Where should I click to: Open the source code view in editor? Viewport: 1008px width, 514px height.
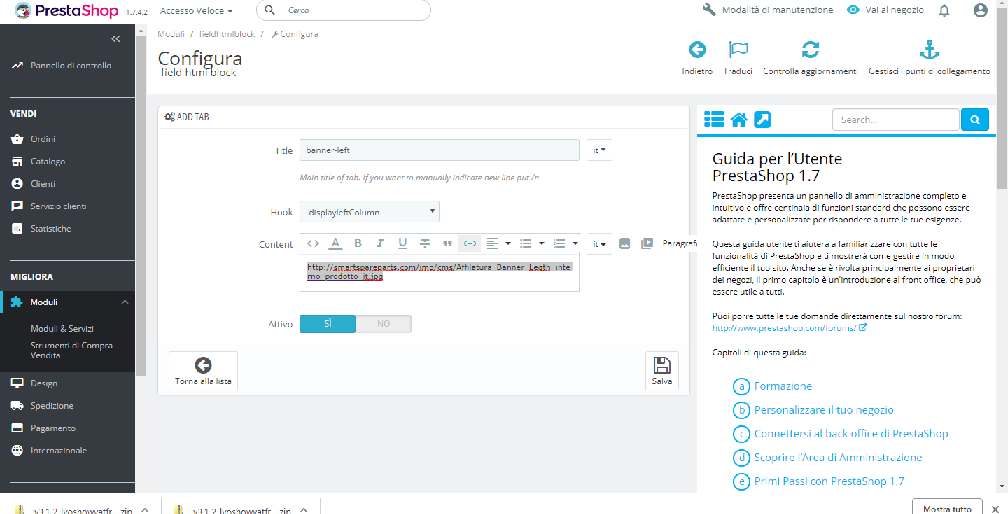click(x=312, y=244)
